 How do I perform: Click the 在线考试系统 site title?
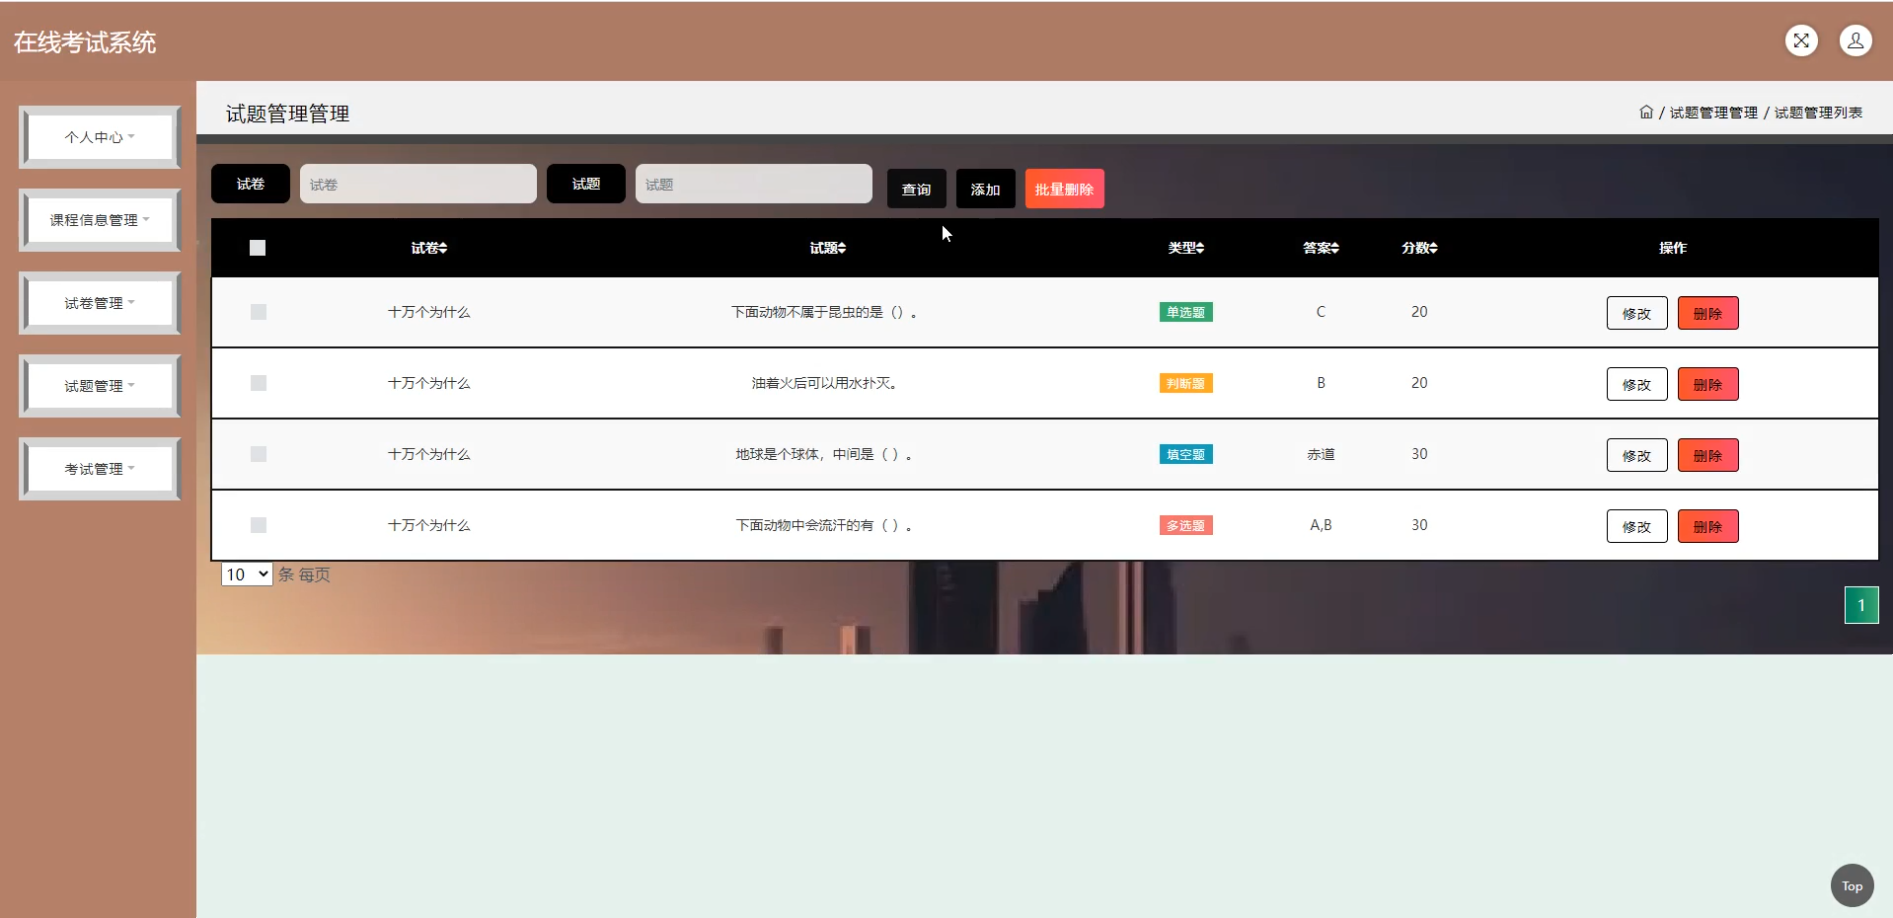coord(85,42)
